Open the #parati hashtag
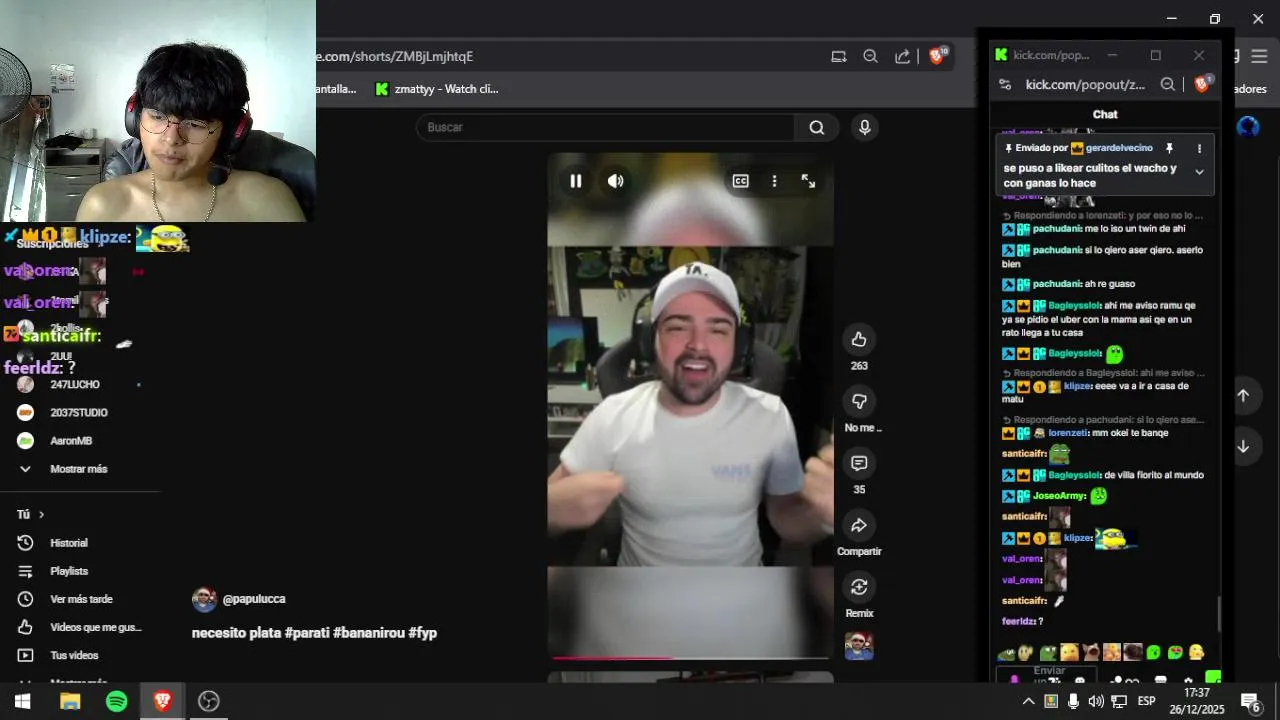 tap(307, 633)
